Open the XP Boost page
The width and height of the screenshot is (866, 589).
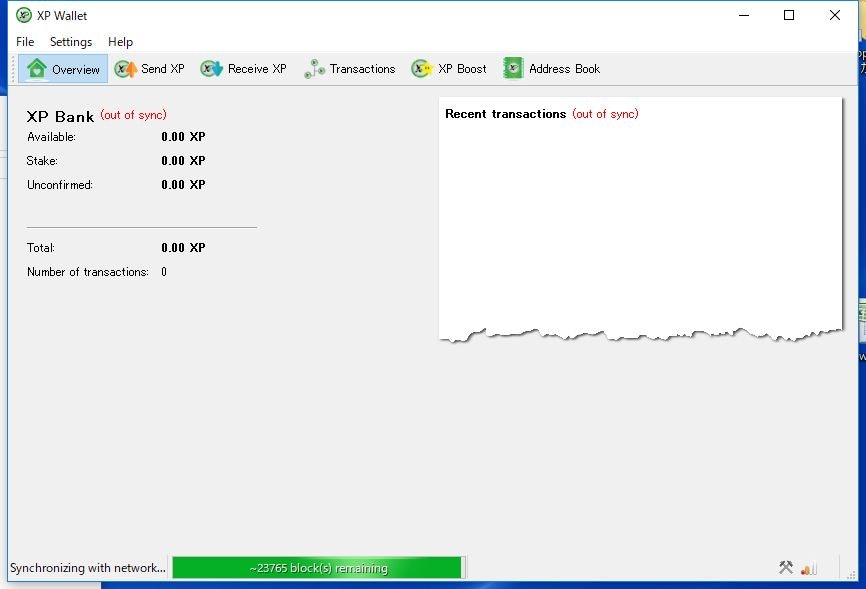point(449,69)
